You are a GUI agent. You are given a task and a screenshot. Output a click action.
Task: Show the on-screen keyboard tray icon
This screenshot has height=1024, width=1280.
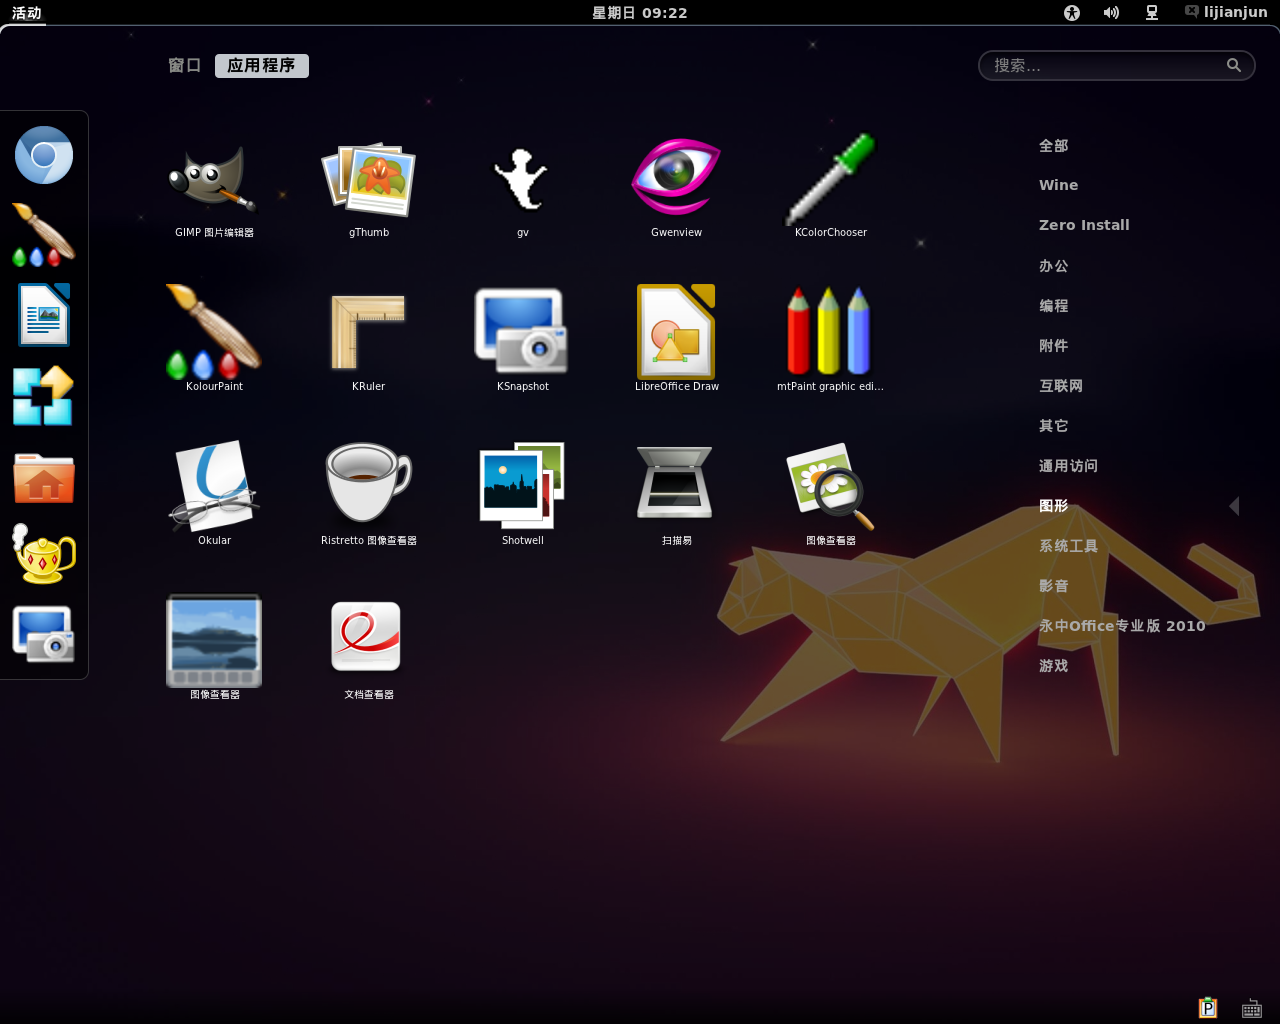coord(1251,1008)
